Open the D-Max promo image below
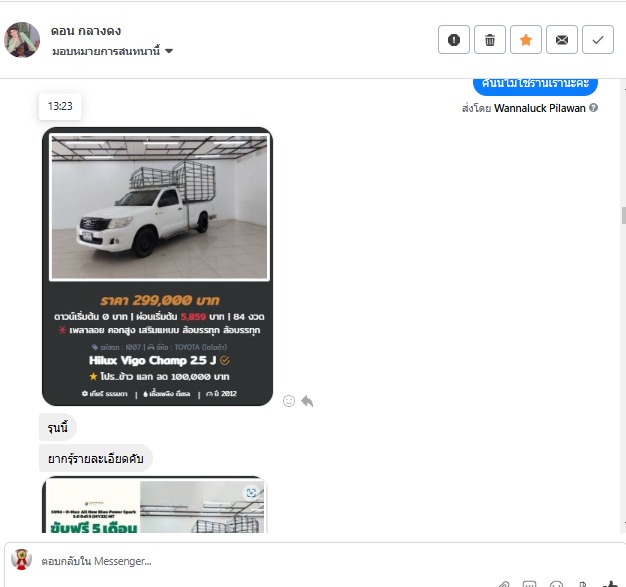The width and height of the screenshot is (626, 587). 155,505
